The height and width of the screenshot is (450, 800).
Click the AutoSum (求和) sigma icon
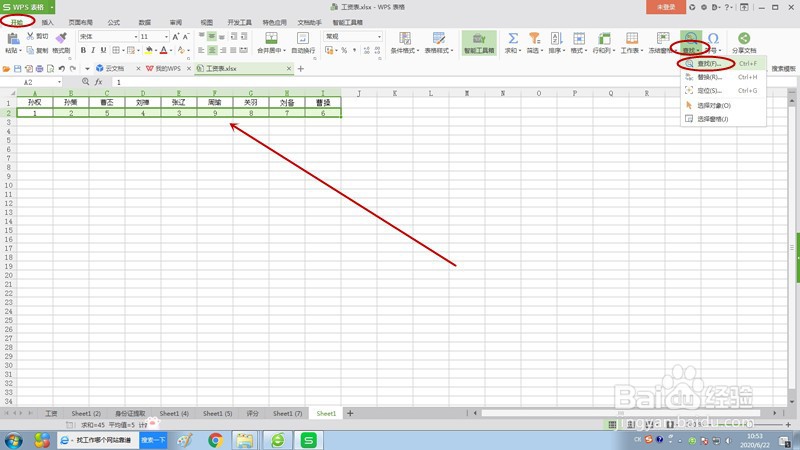[513, 38]
